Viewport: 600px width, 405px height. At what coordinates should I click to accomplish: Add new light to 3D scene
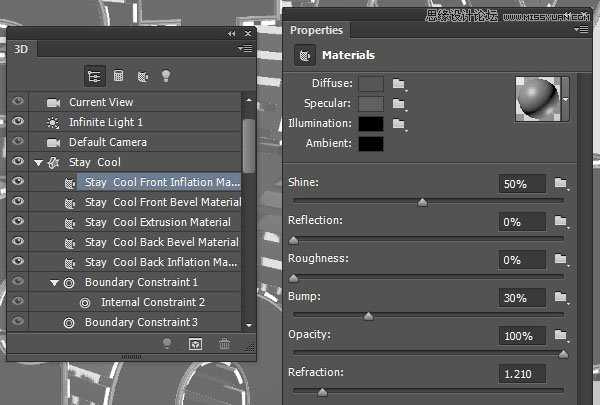click(x=167, y=343)
